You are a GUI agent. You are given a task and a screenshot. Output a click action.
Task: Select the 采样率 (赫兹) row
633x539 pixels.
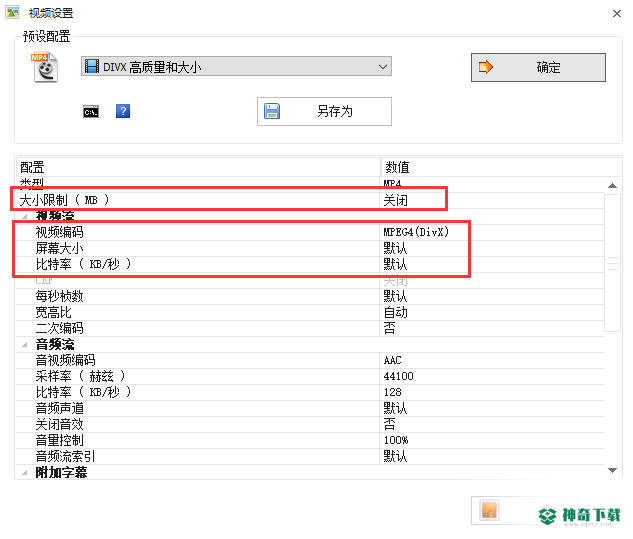click(x=310, y=376)
